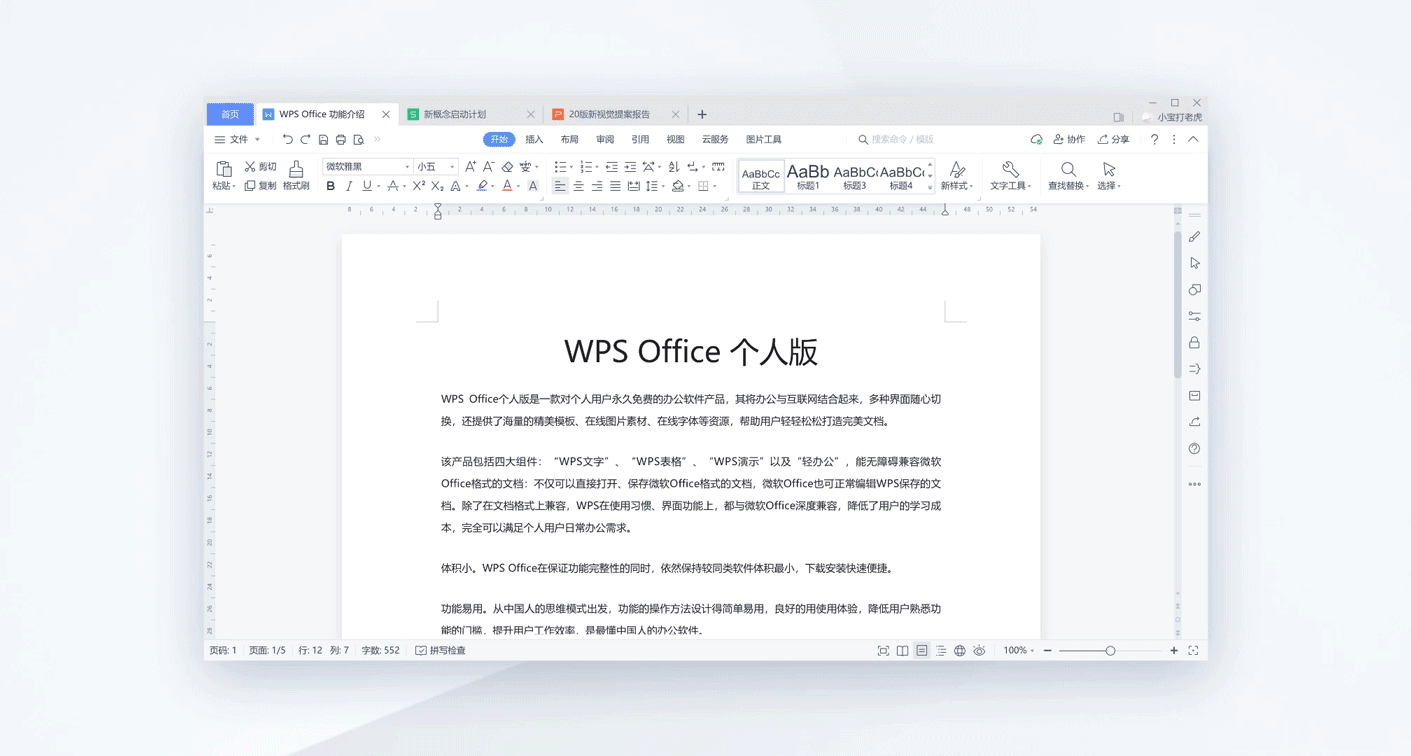
Task: Go to Home (首页) button
Action: (x=230, y=114)
